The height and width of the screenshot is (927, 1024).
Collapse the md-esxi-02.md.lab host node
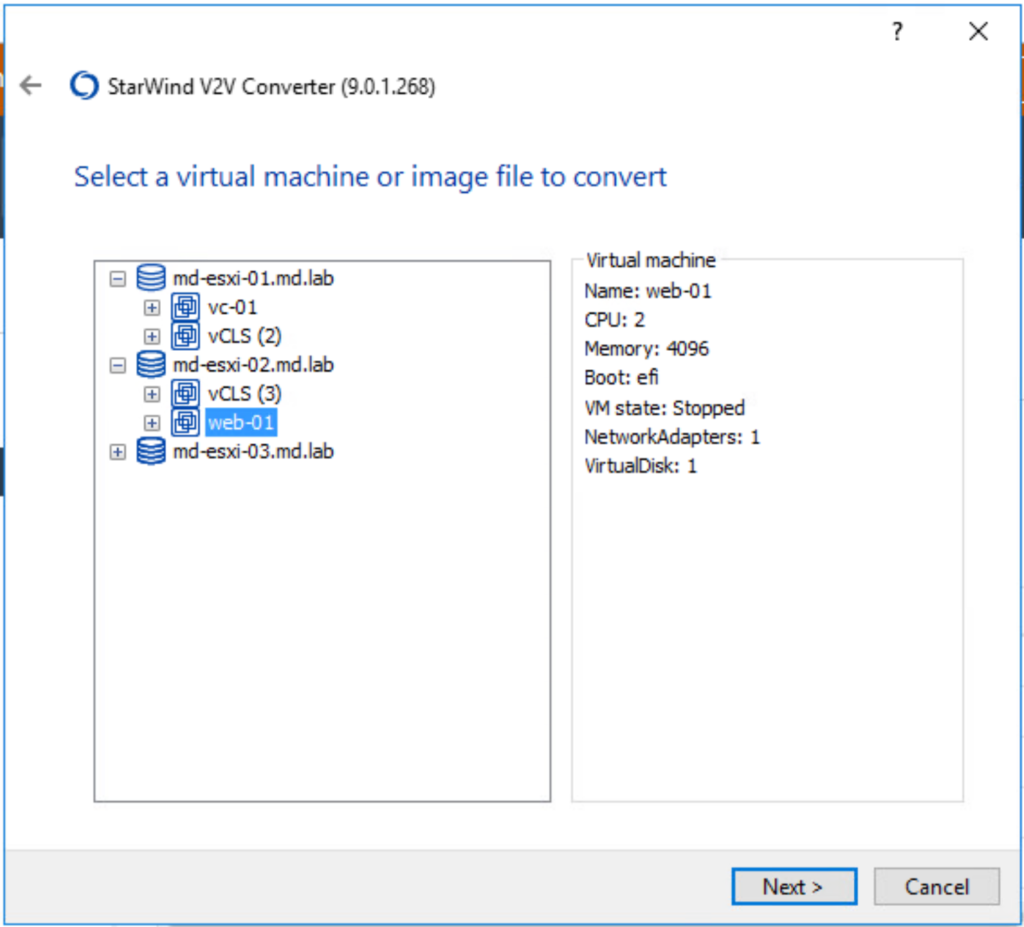(118, 365)
